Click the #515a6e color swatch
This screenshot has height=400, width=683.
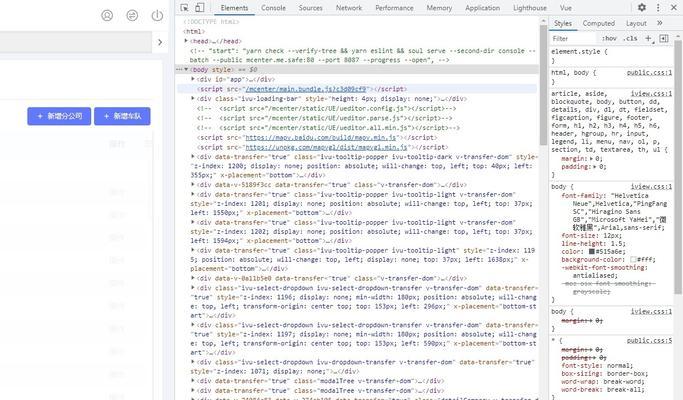coord(592,251)
